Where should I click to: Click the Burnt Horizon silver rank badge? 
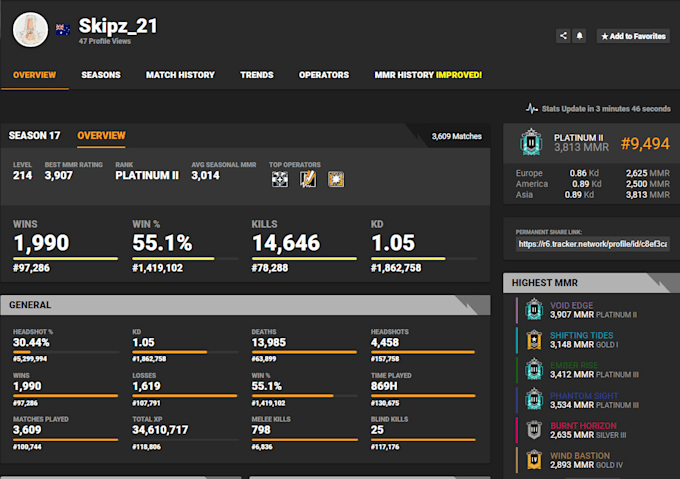tap(534, 430)
